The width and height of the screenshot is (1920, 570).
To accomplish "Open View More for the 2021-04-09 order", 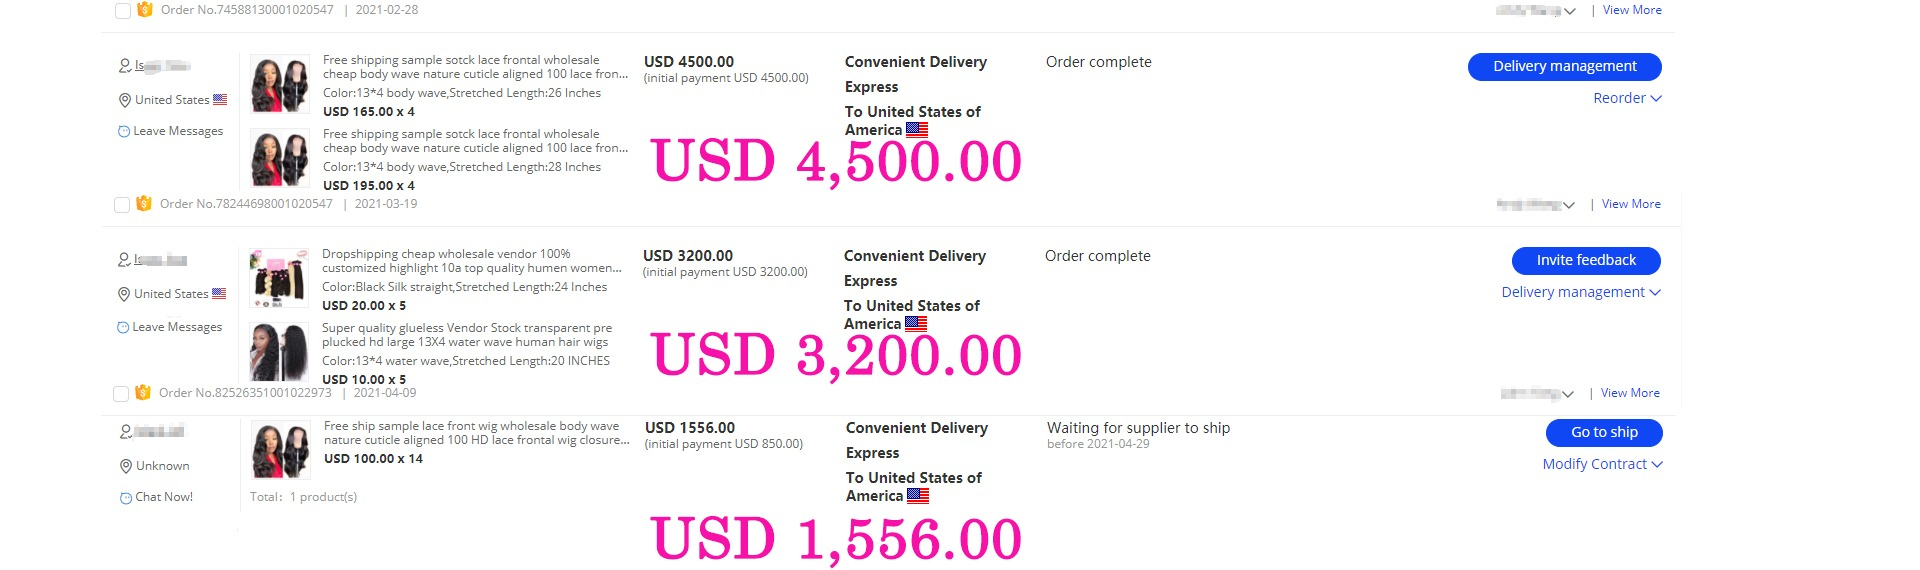I will click(x=1630, y=393).
